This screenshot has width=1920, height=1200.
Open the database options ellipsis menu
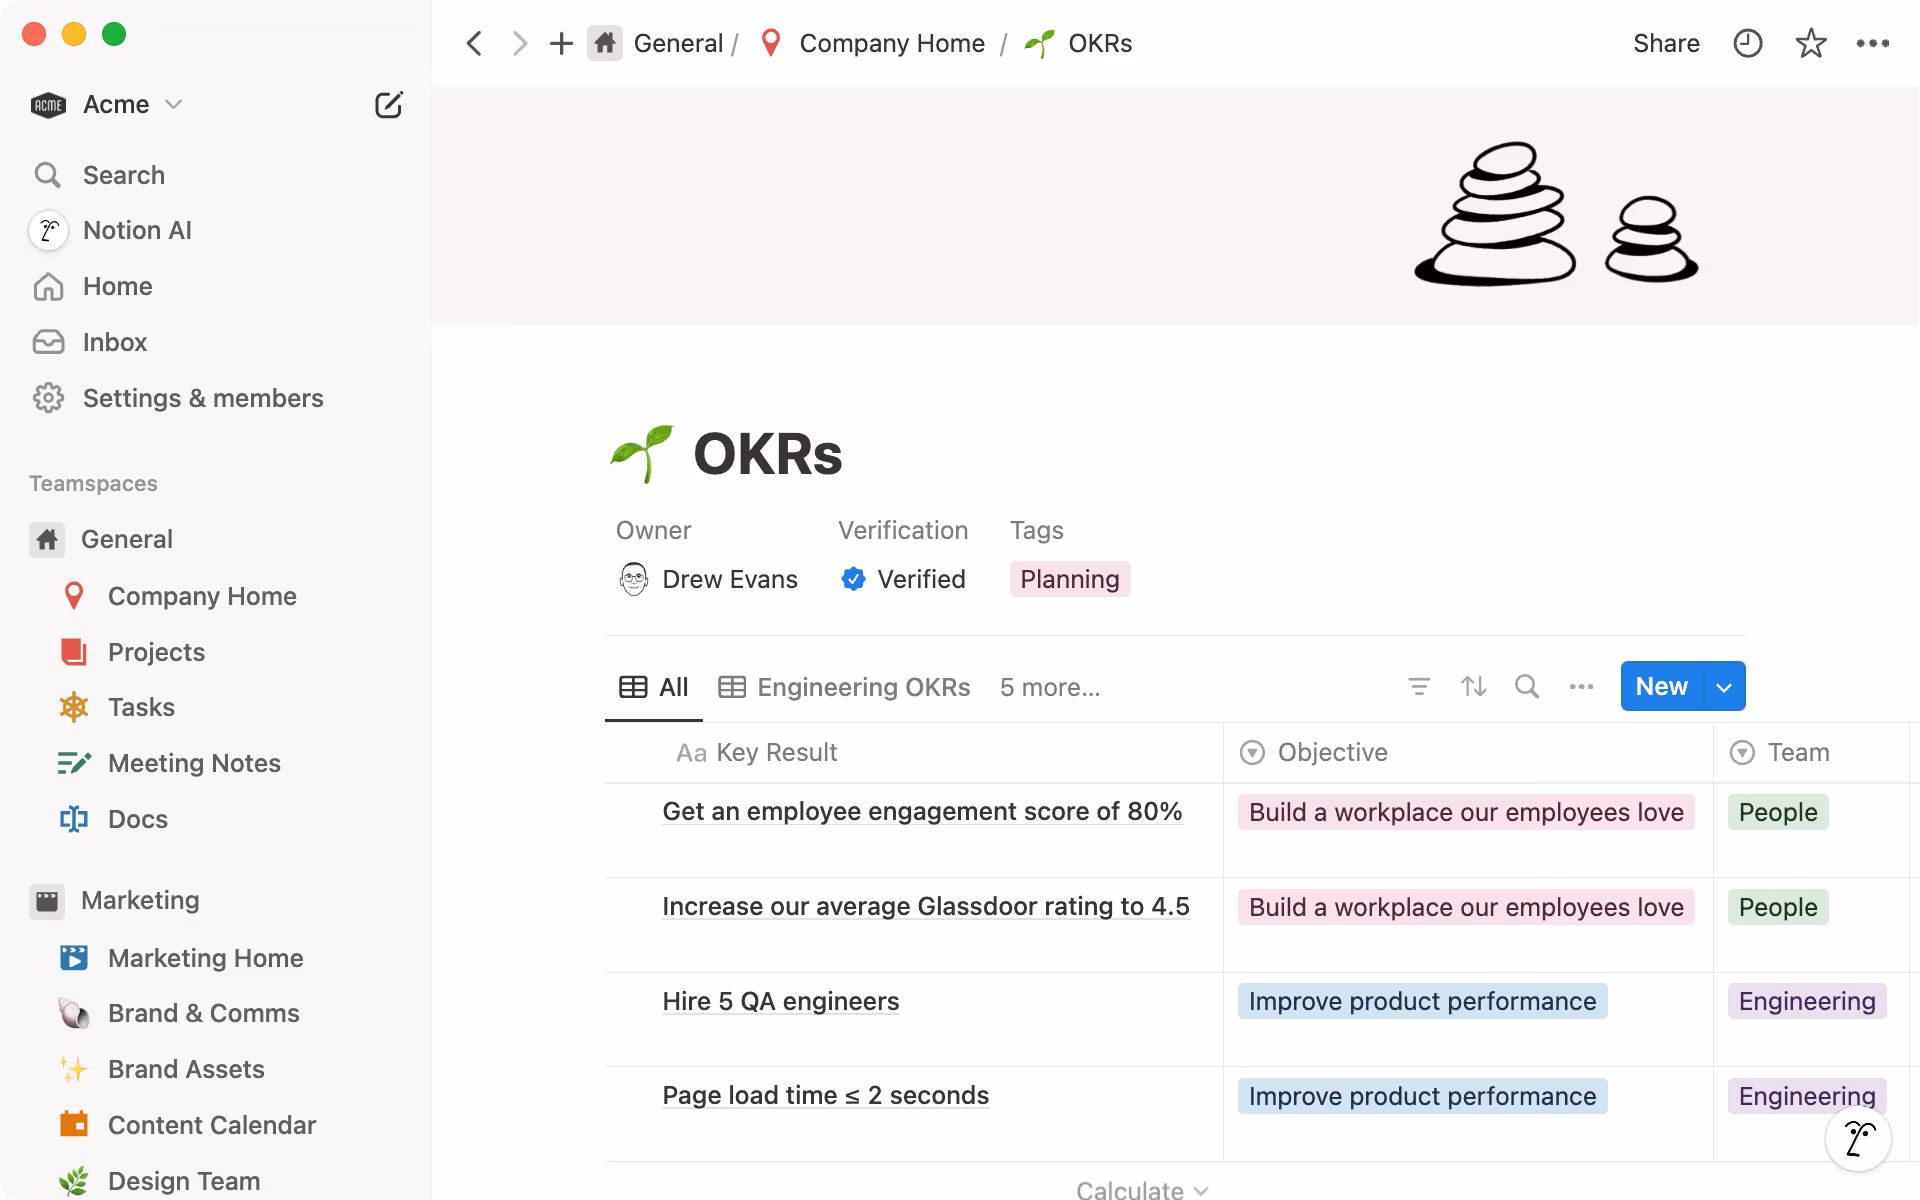click(x=1581, y=686)
